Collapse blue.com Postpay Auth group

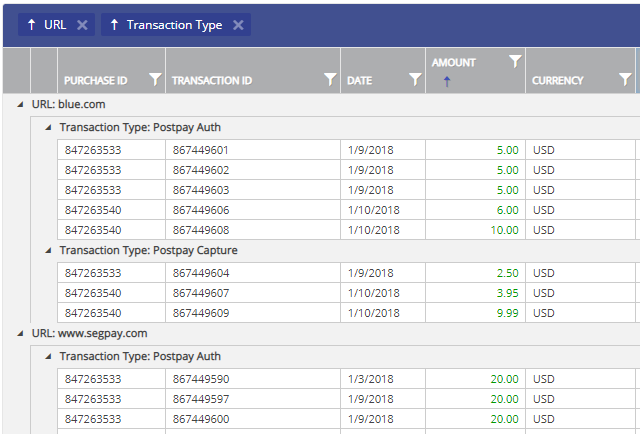click(48, 127)
